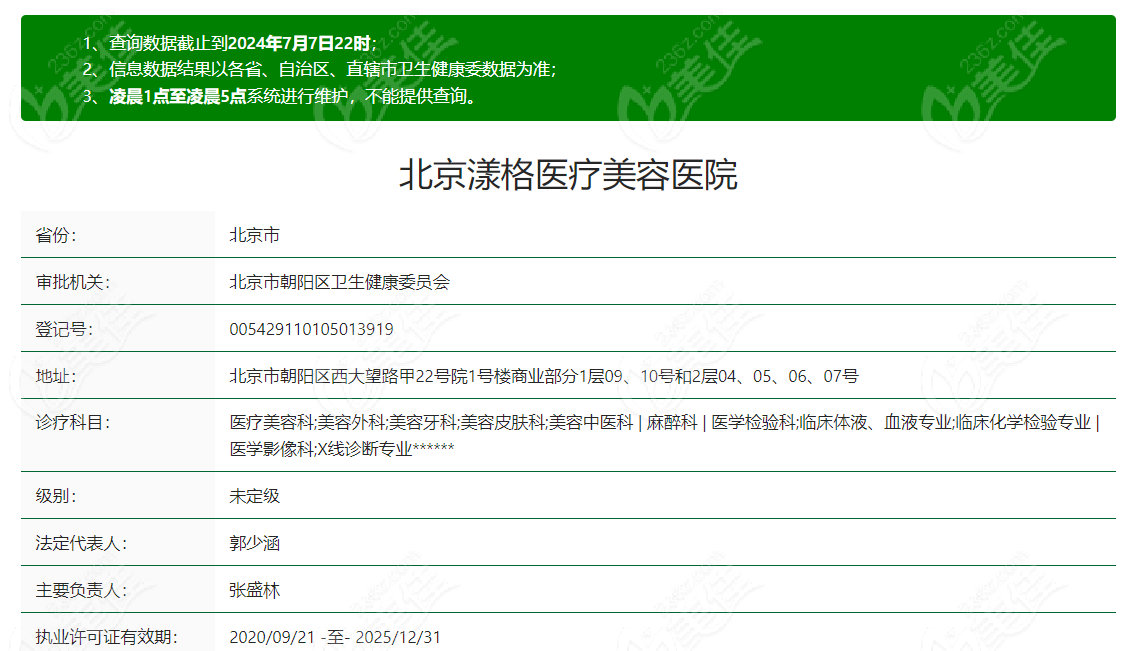1134x651 pixels.
Task: Click the legal representative name 郭少涵
Action: point(255,543)
